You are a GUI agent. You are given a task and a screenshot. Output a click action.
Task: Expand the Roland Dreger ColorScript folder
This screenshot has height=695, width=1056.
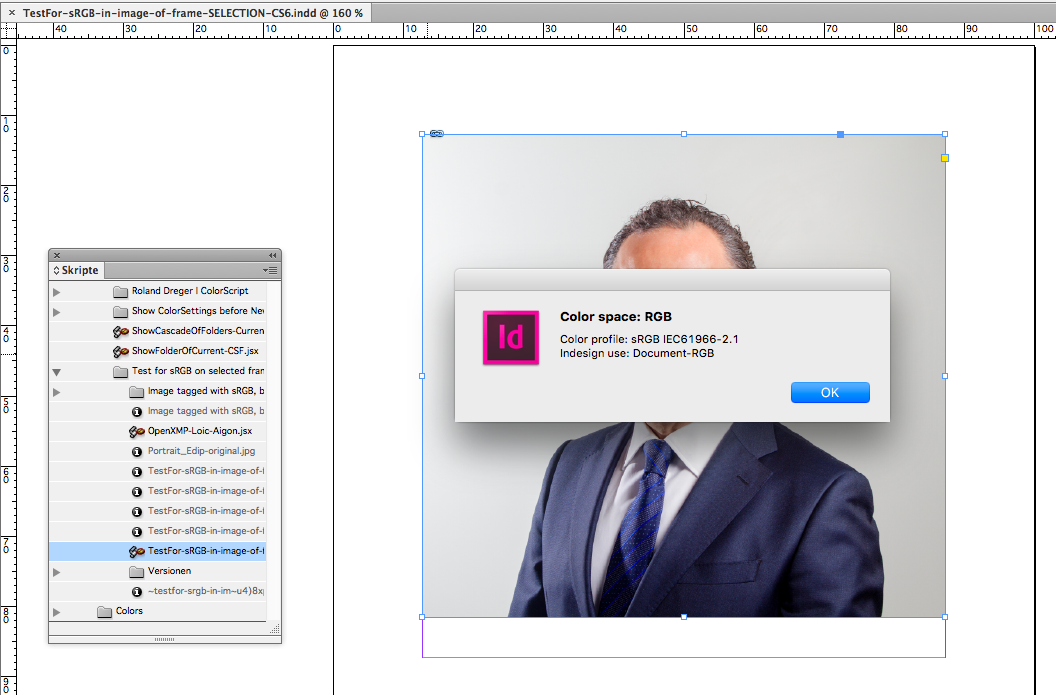57,292
